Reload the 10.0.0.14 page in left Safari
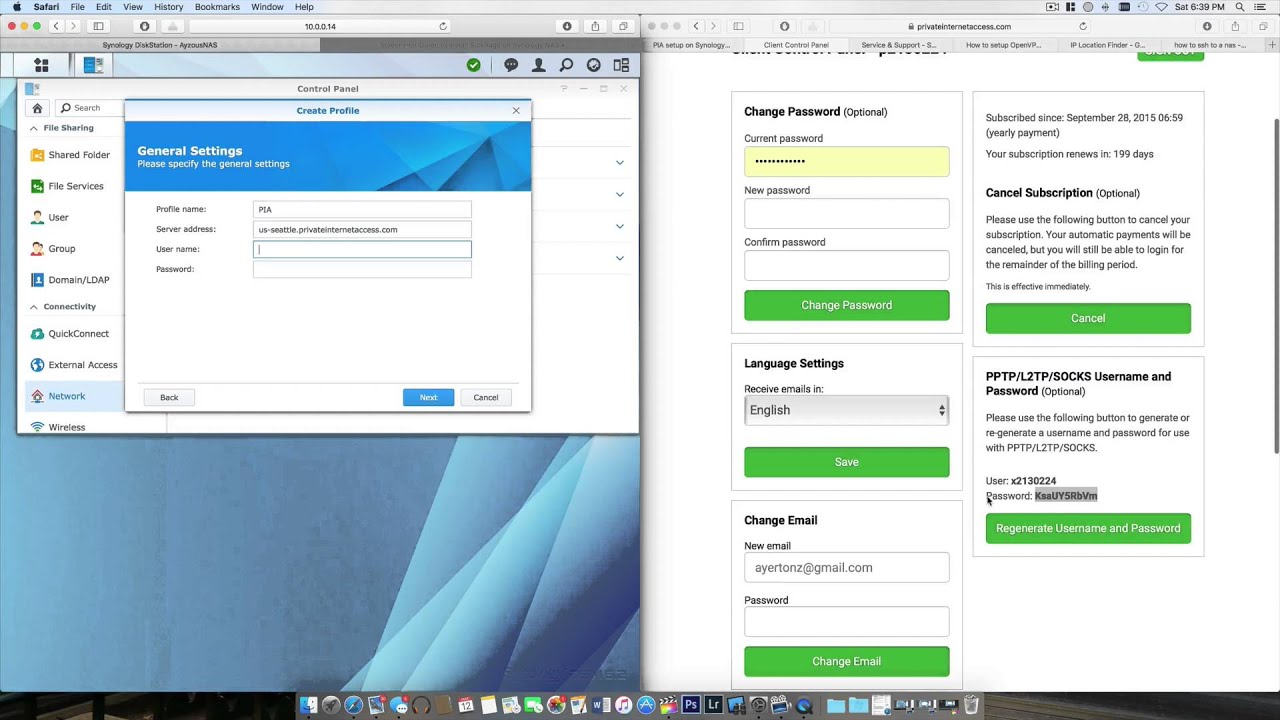This screenshot has height=720, width=1280. 443,26
